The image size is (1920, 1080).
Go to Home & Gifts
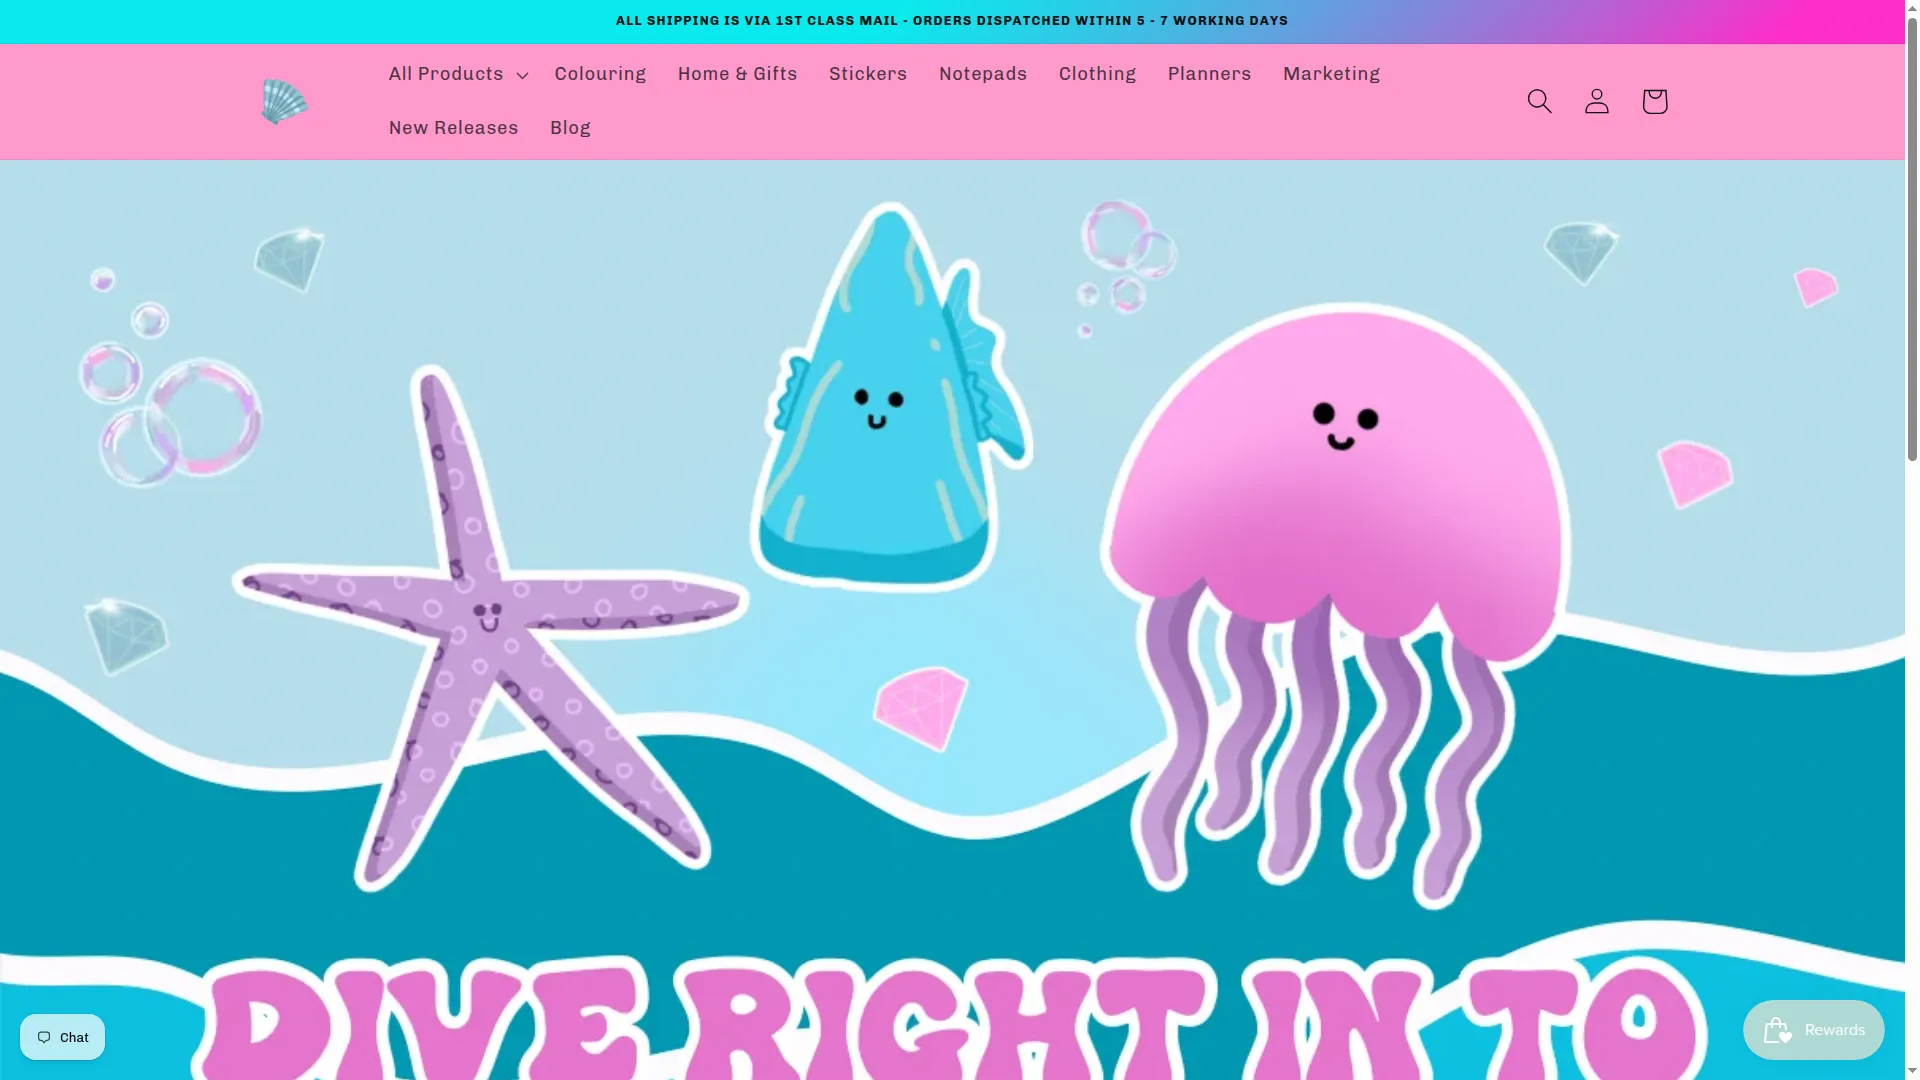(x=737, y=74)
